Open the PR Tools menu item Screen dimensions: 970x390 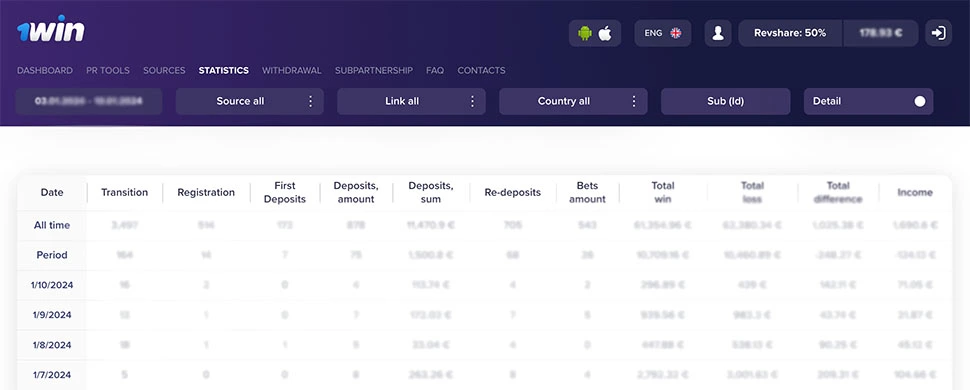click(x=108, y=71)
